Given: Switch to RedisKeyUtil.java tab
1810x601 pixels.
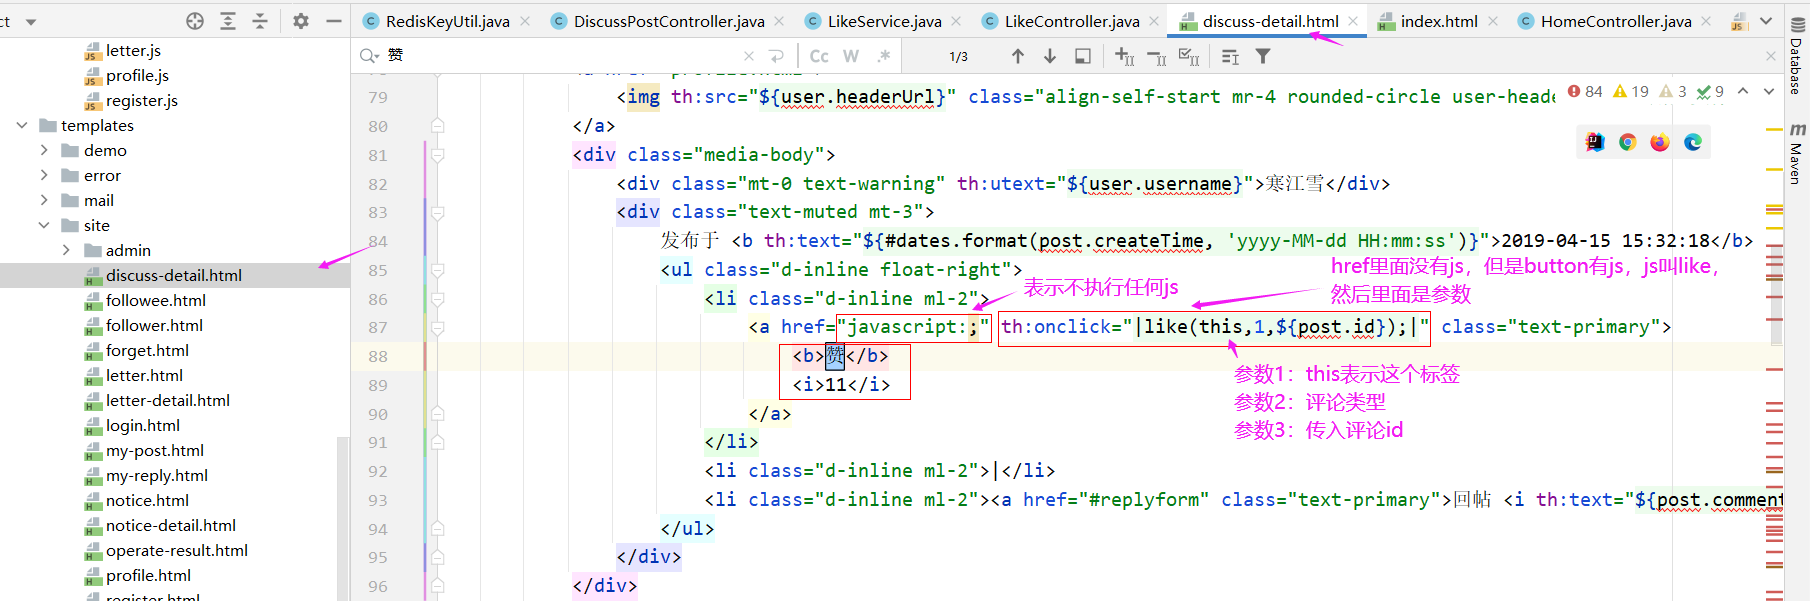Looking at the screenshot, I should [447, 21].
